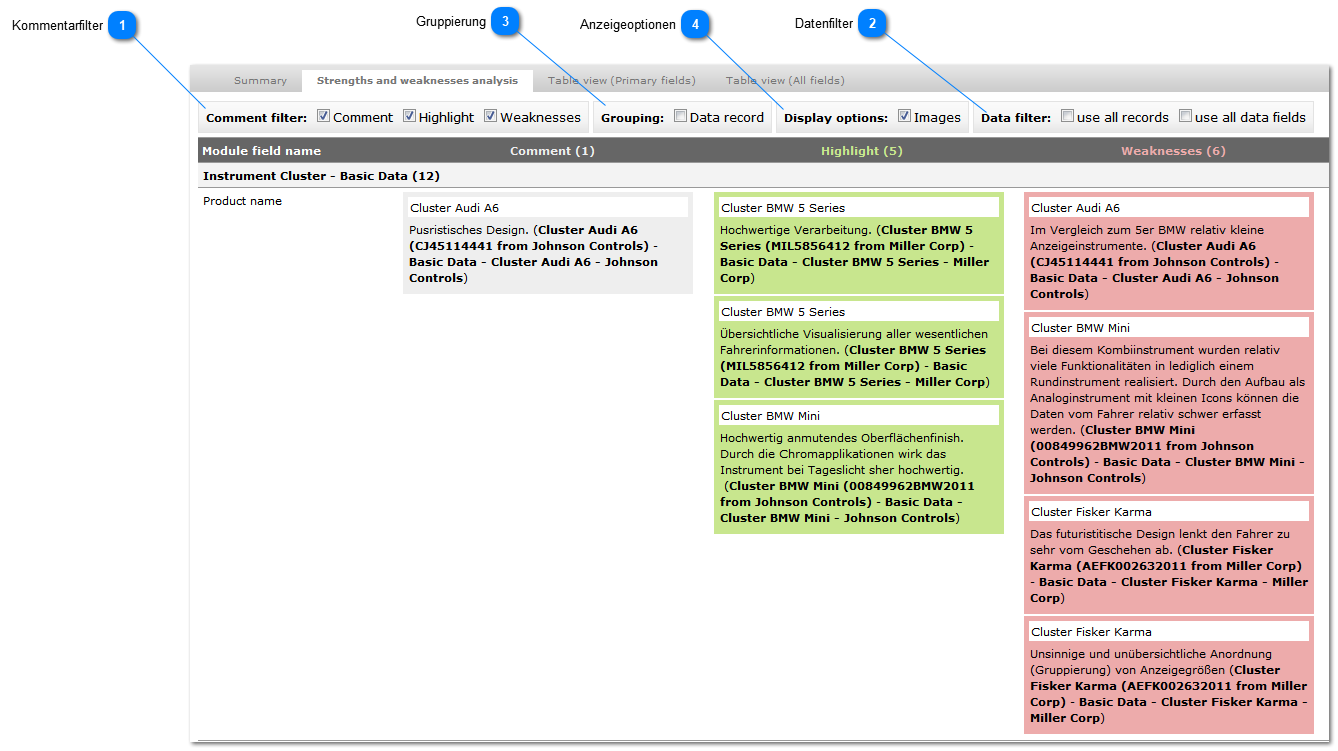The width and height of the screenshot is (1338, 751).
Task: Click Cluster BMW Mini title in Weaknesses column
Action: tap(1169, 328)
